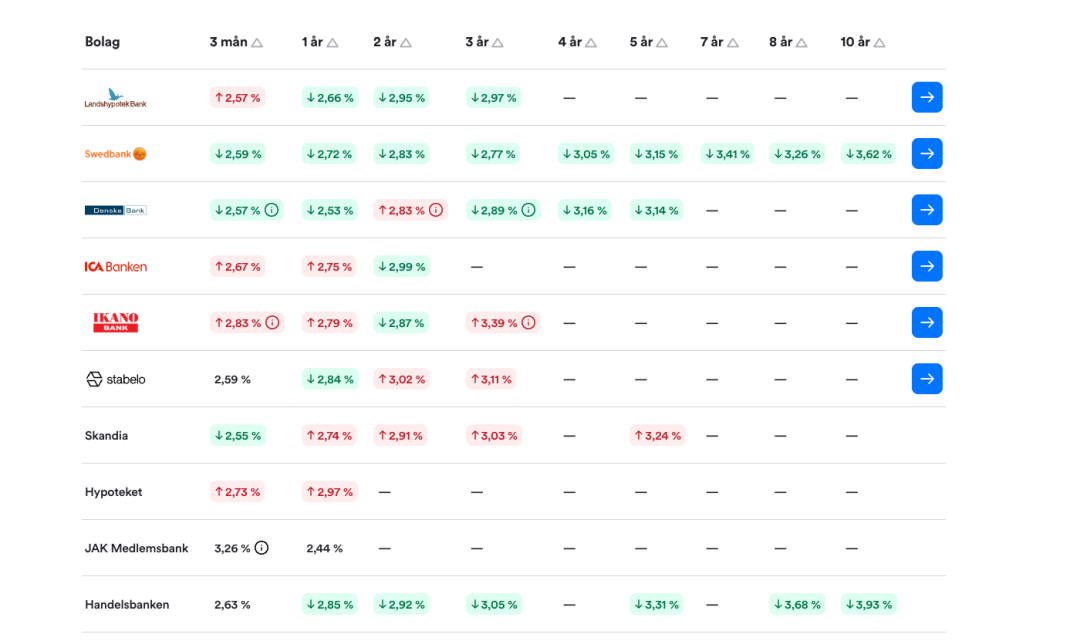
Task: Go to Landshypotek Bank via arrow button
Action: [927, 98]
